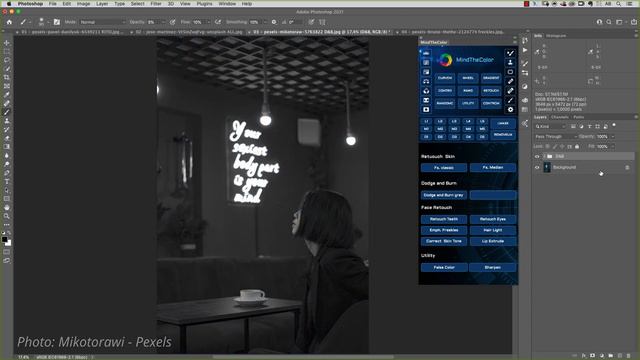Open the brush settings panel icon in options bar

(57, 22)
